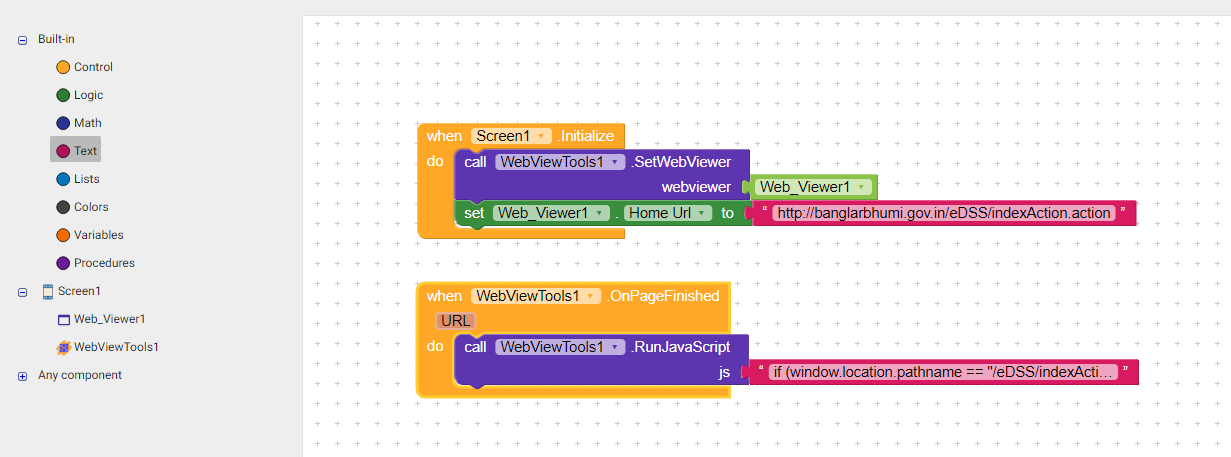1231x457 pixels.
Task: Collapse the Built-in tree section
Action: (x=22, y=40)
